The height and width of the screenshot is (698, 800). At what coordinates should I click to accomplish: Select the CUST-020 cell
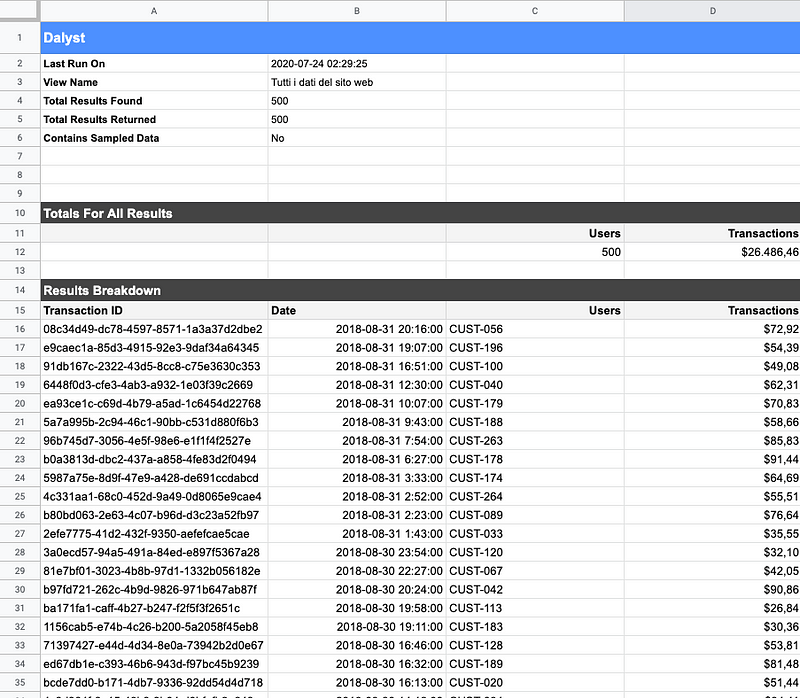[535, 683]
